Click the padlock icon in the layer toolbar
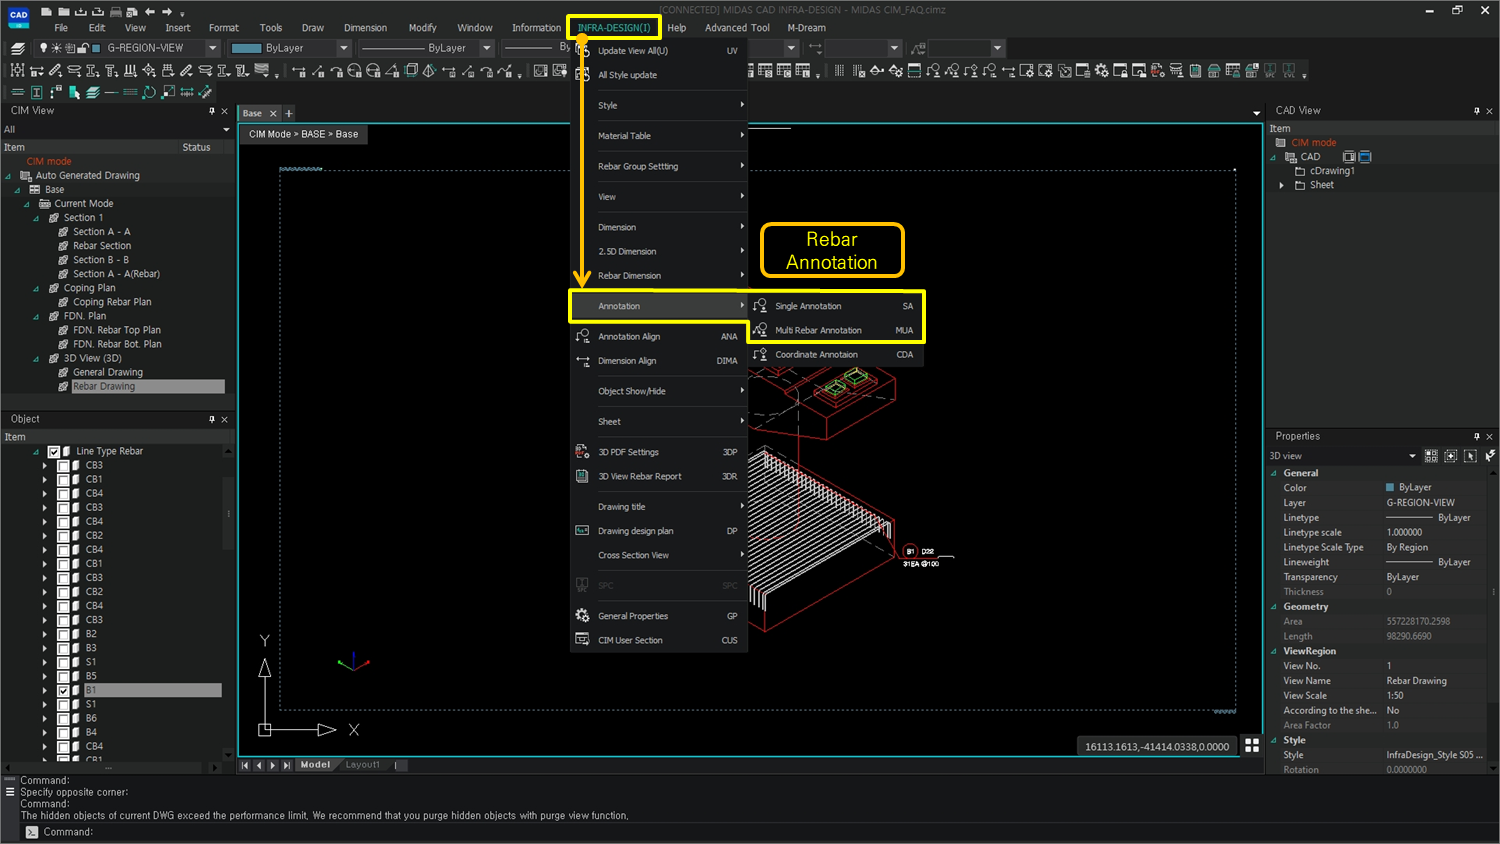 pos(82,48)
